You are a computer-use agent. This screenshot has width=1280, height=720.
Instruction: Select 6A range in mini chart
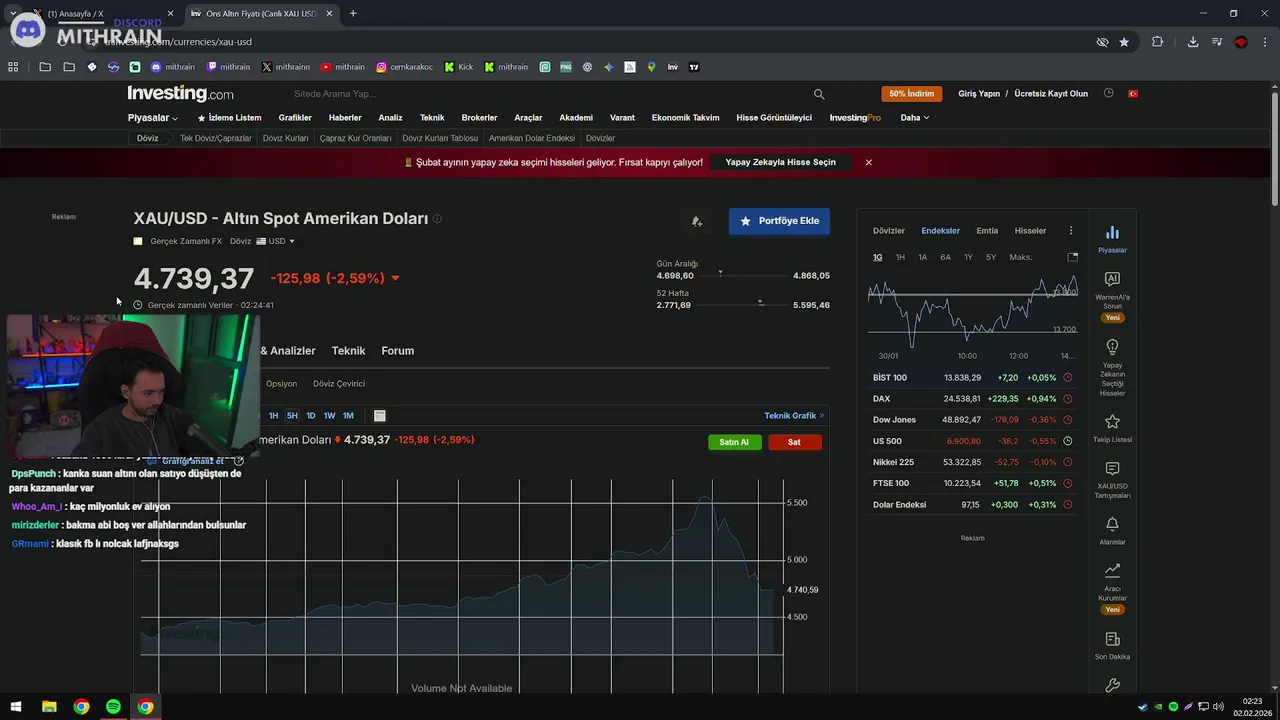pyautogui.click(x=945, y=257)
